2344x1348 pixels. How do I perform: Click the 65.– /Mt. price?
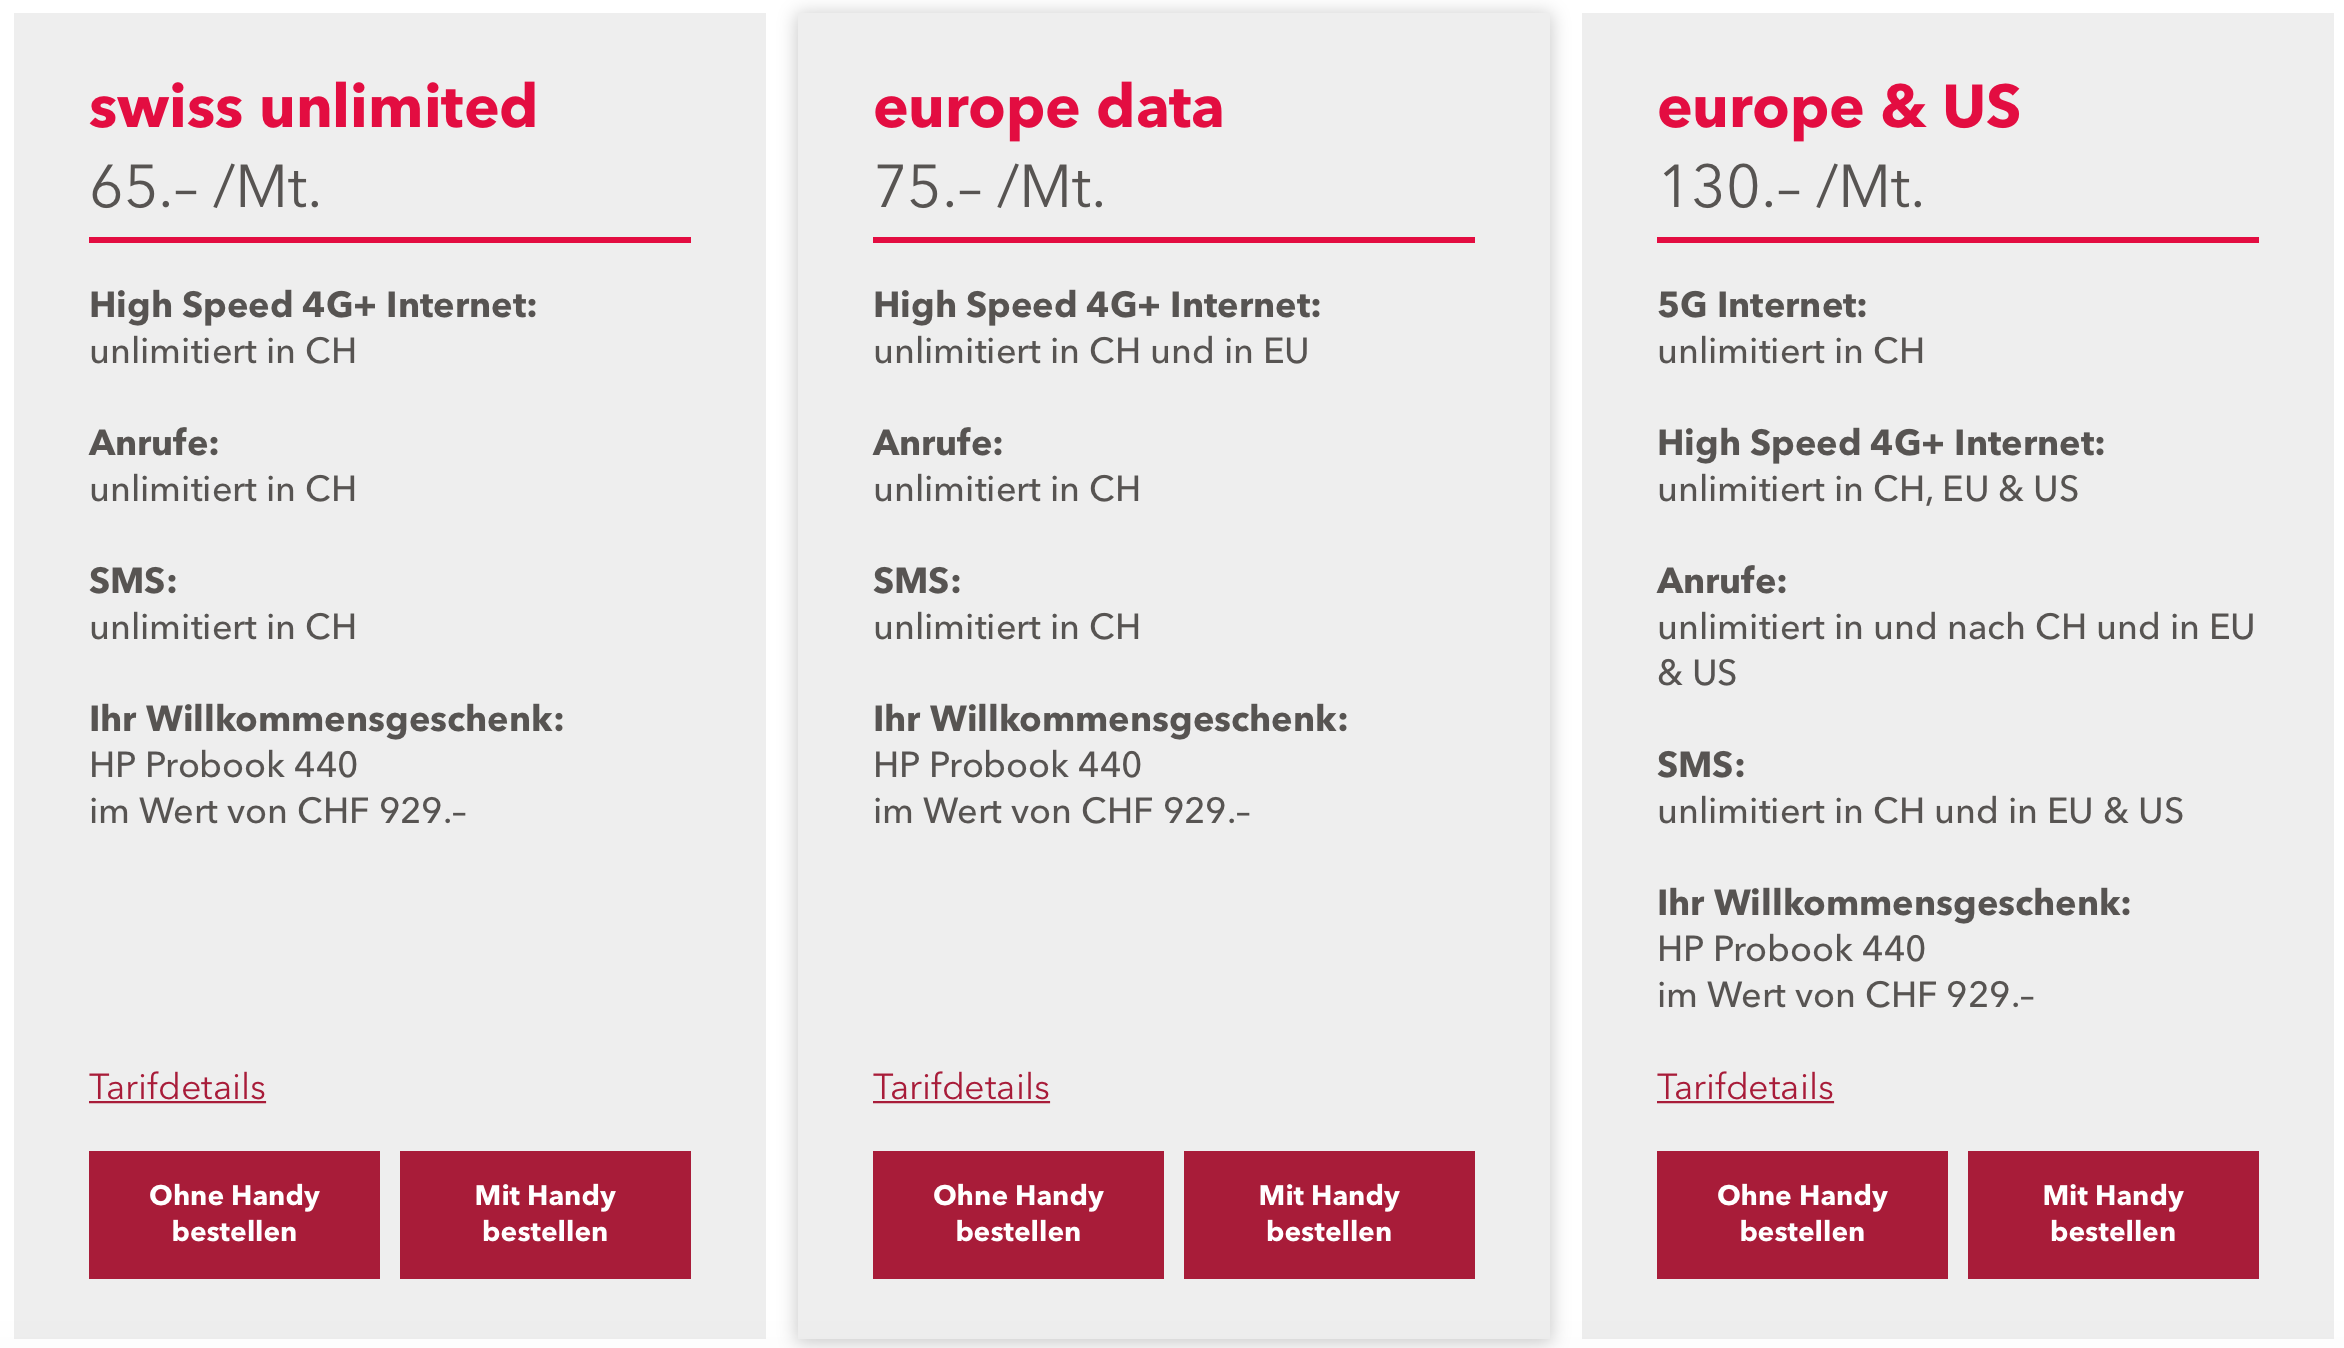pyautogui.click(x=205, y=186)
